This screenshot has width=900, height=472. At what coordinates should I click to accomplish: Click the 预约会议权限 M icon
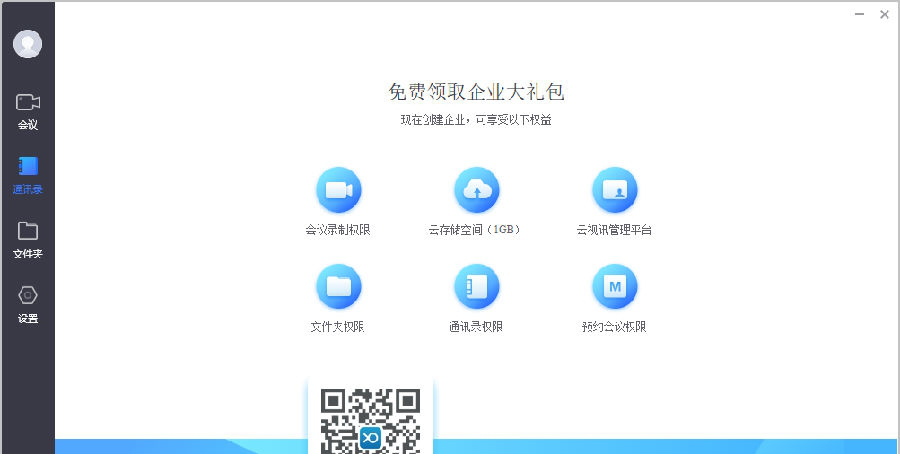pyautogui.click(x=615, y=287)
